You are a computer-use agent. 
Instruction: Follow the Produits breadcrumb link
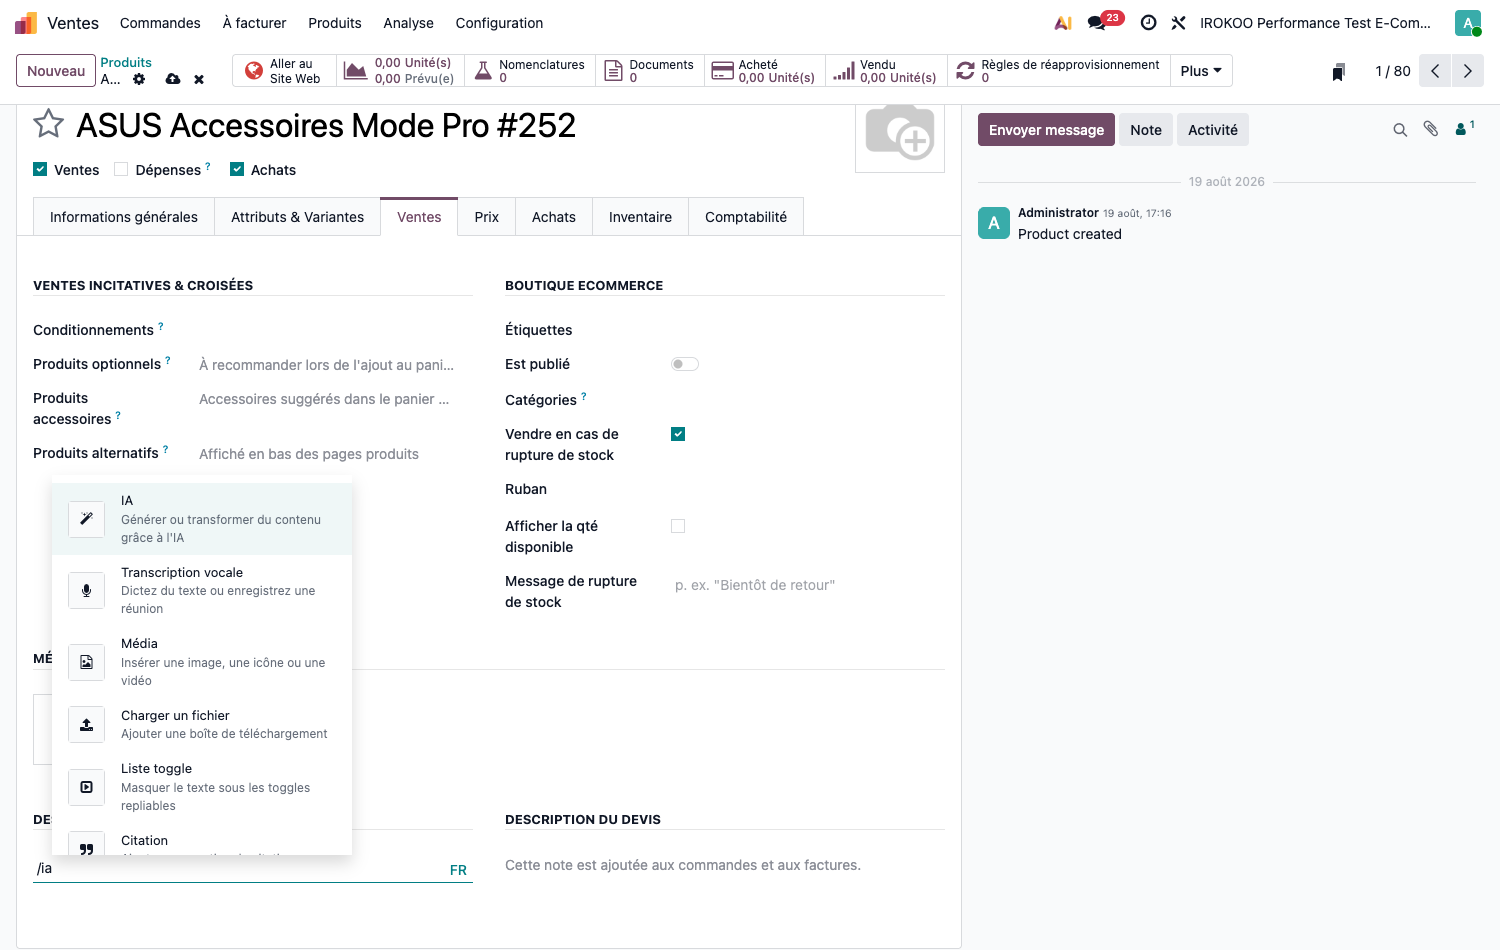[x=126, y=63]
